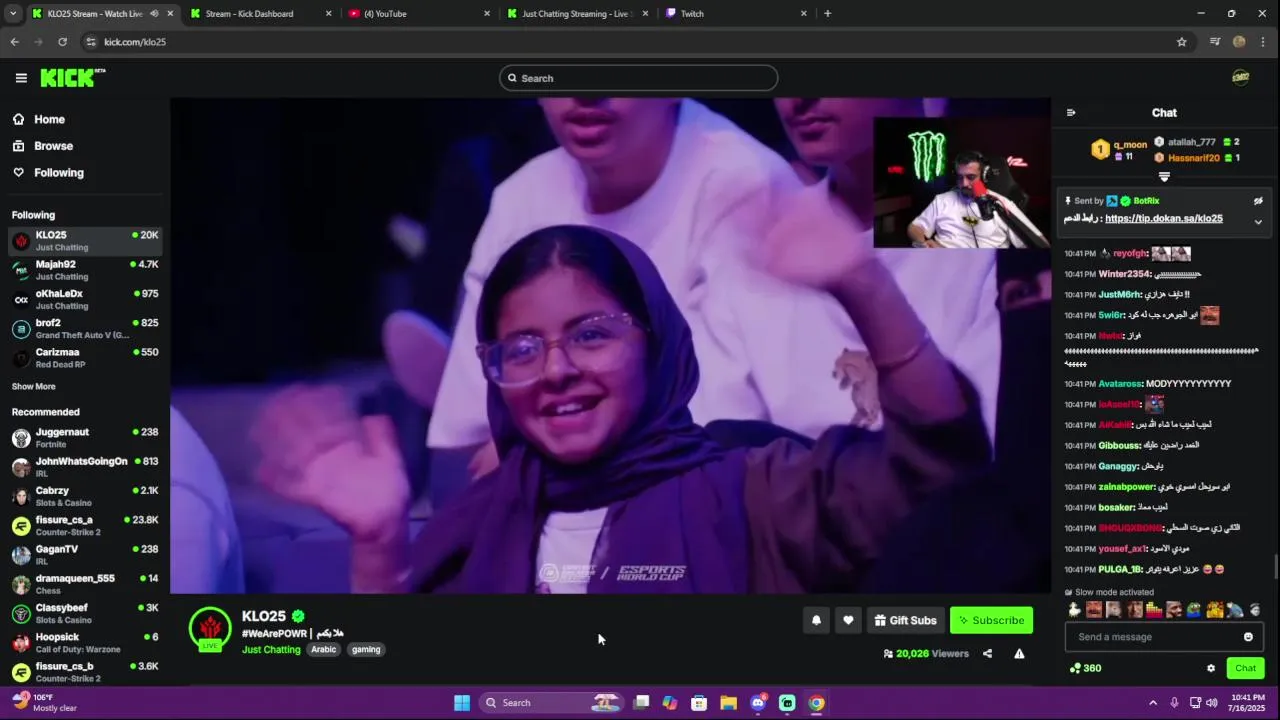The image size is (1280, 720).
Task: Open File Explorer from taskbar
Action: click(728, 703)
